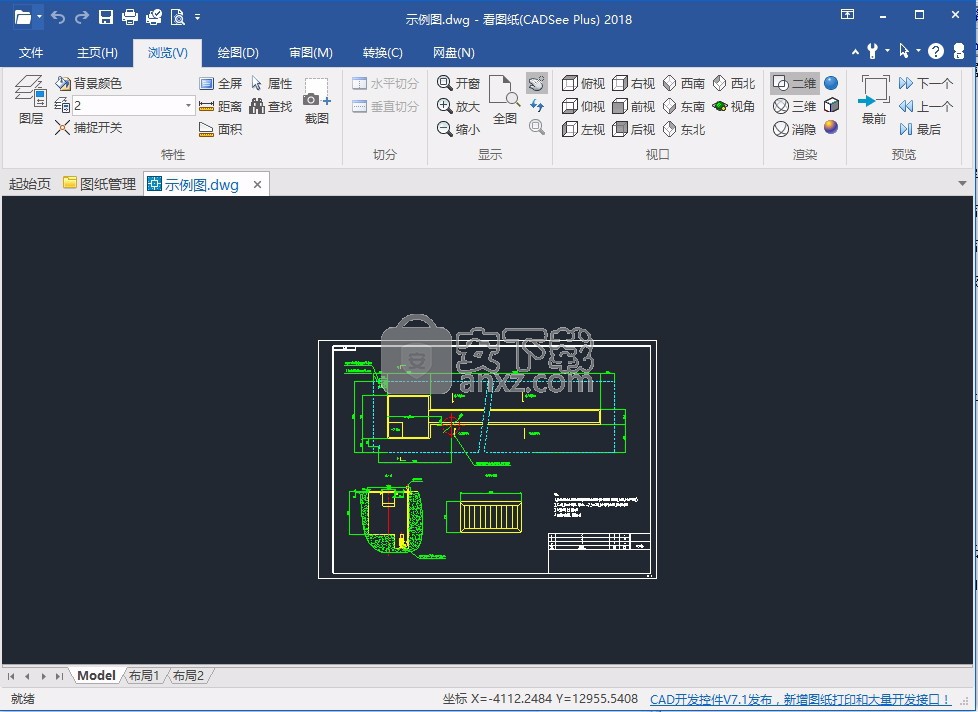
Task: Close the 示例图.dwg document tab
Action: pyautogui.click(x=257, y=184)
